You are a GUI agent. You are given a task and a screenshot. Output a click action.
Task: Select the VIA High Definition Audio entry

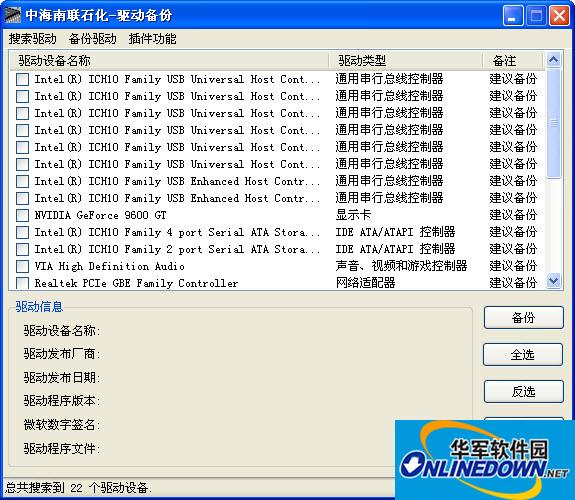[x=109, y=266]
